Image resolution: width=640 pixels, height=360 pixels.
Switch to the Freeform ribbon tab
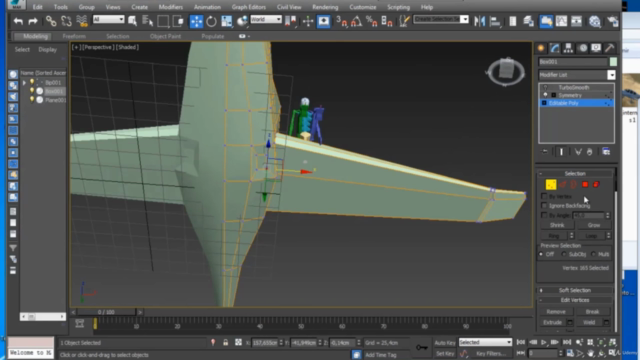point(74,36)
